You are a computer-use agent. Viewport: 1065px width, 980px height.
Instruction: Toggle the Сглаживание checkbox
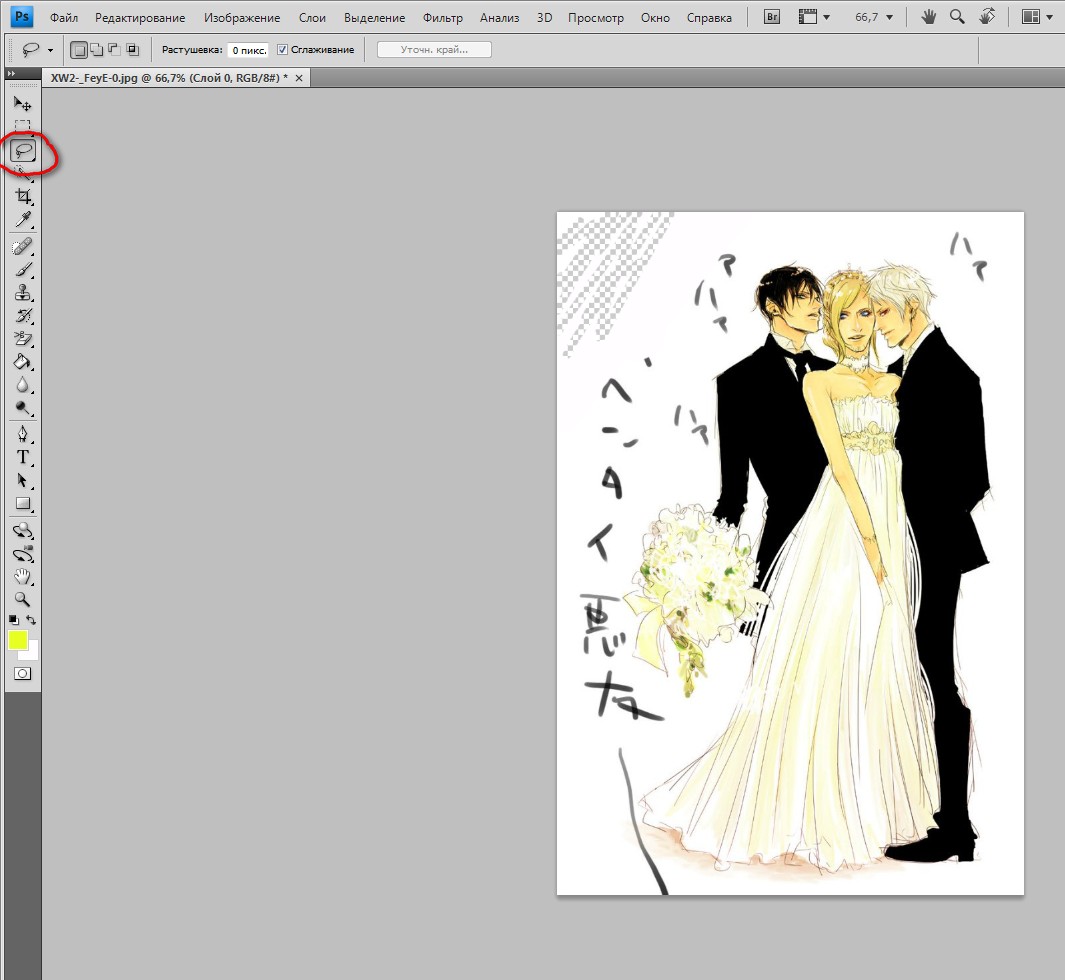283,50
